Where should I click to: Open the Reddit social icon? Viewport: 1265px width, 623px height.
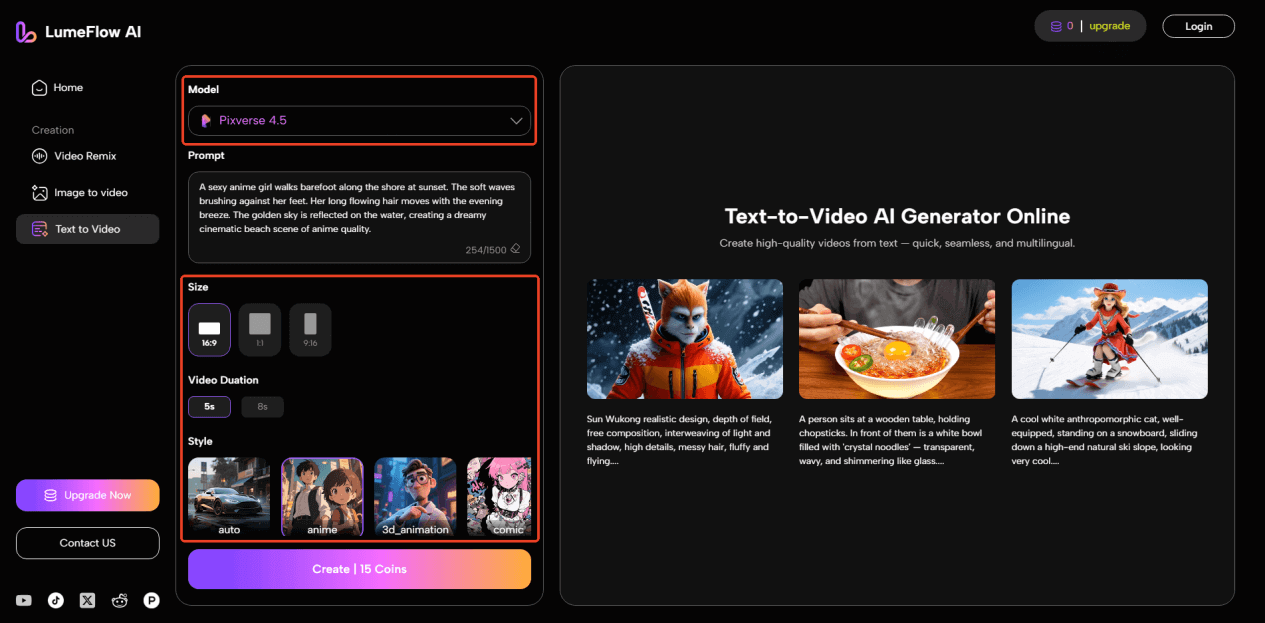click(120, 600)
